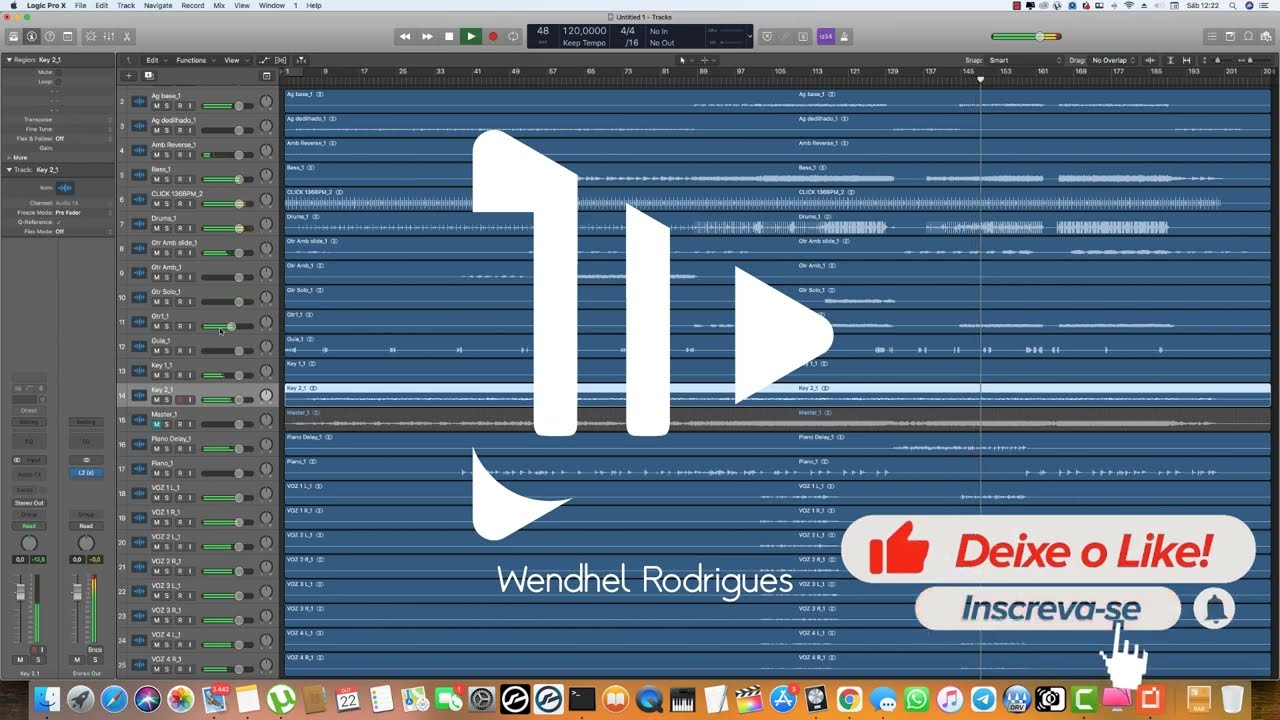The height and width of the screenshot is (720, 1280).
Task: Toggle the count-in 1234 button
Action: click(x=826, y=36)
